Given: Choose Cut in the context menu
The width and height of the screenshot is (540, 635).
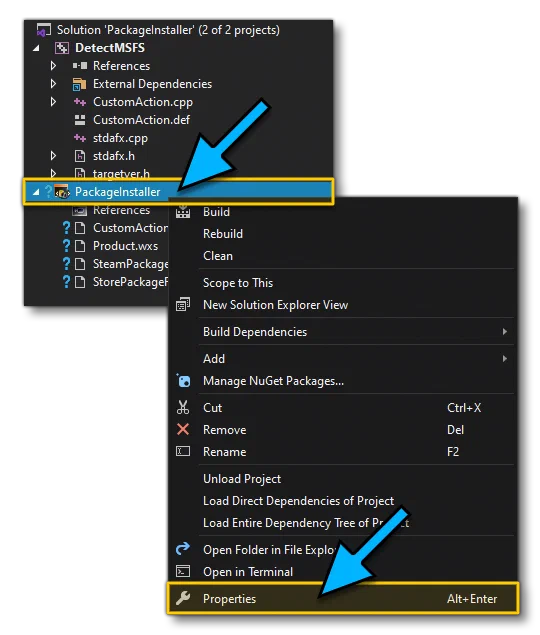Looking at the screenshot, I should pos(344,407).
